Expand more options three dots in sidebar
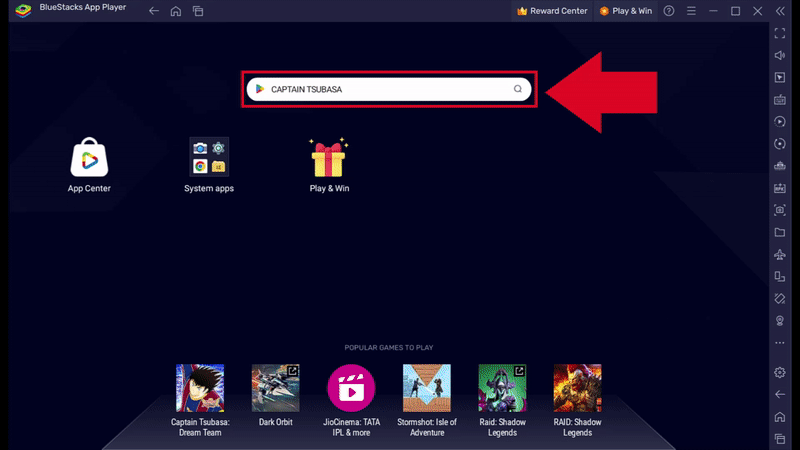Viewport: 800px width, 450px height. pos(780,343)
